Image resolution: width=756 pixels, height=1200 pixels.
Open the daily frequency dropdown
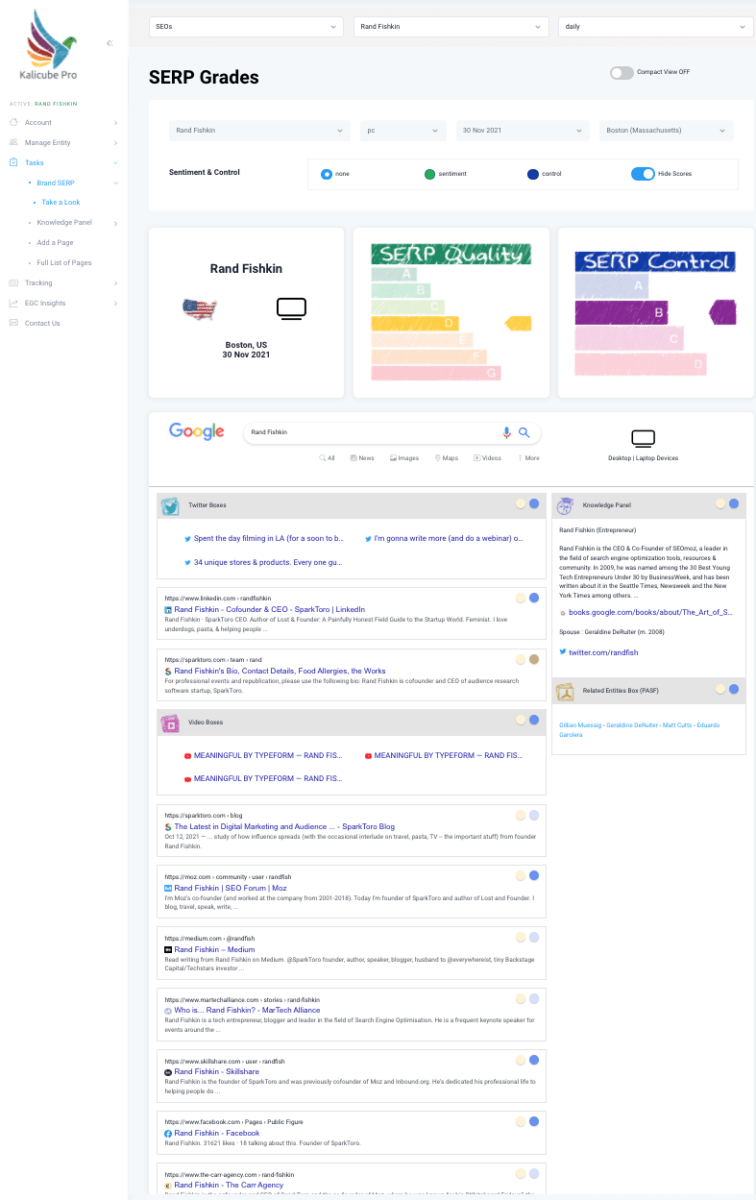coord(655,27)
